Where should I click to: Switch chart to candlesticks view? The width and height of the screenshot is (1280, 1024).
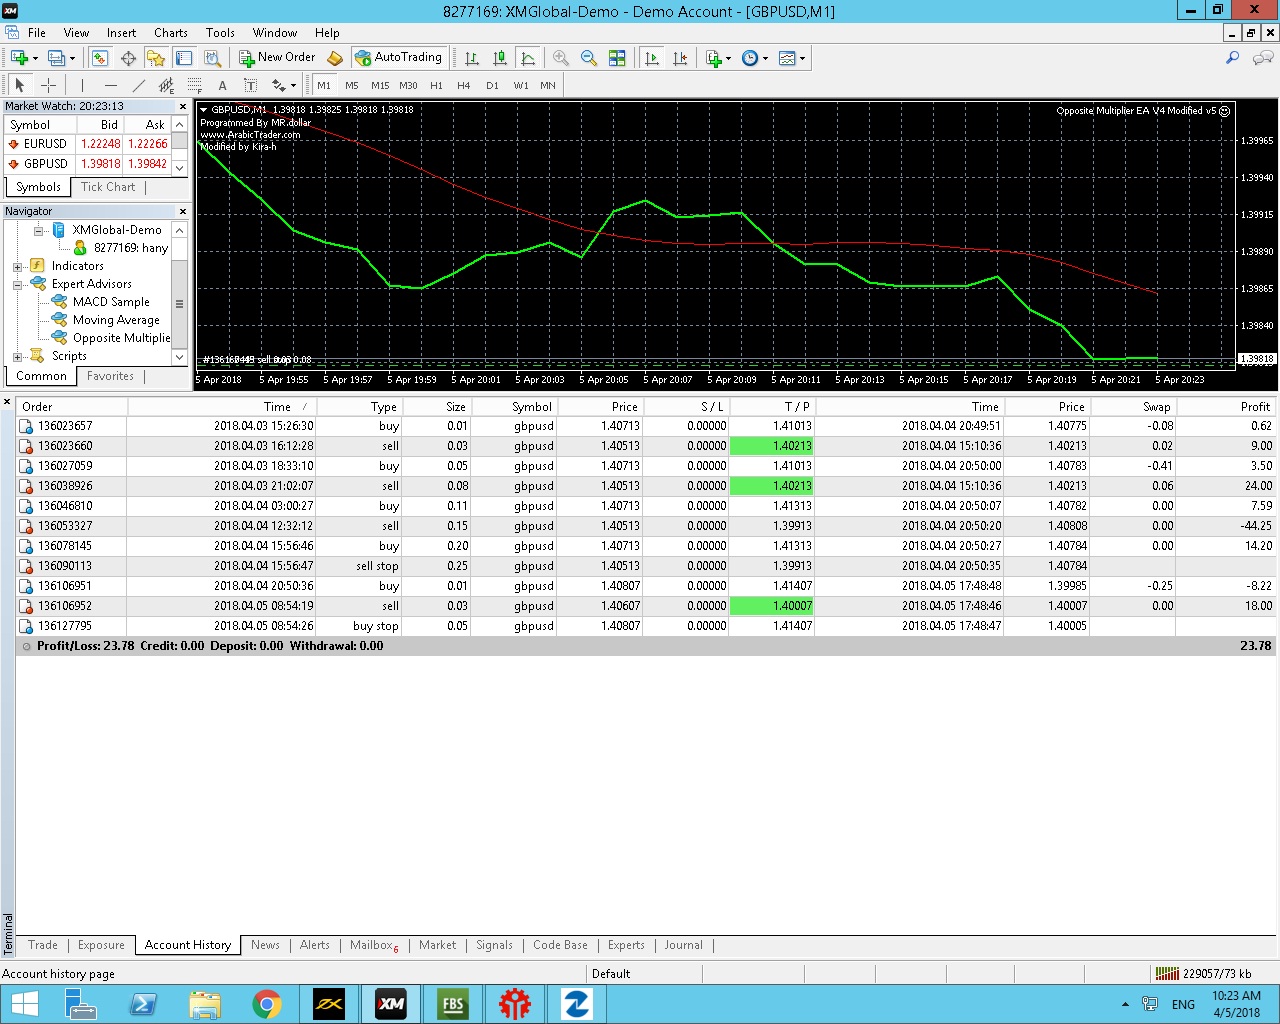pyautogui.click(x=500, y=58)
